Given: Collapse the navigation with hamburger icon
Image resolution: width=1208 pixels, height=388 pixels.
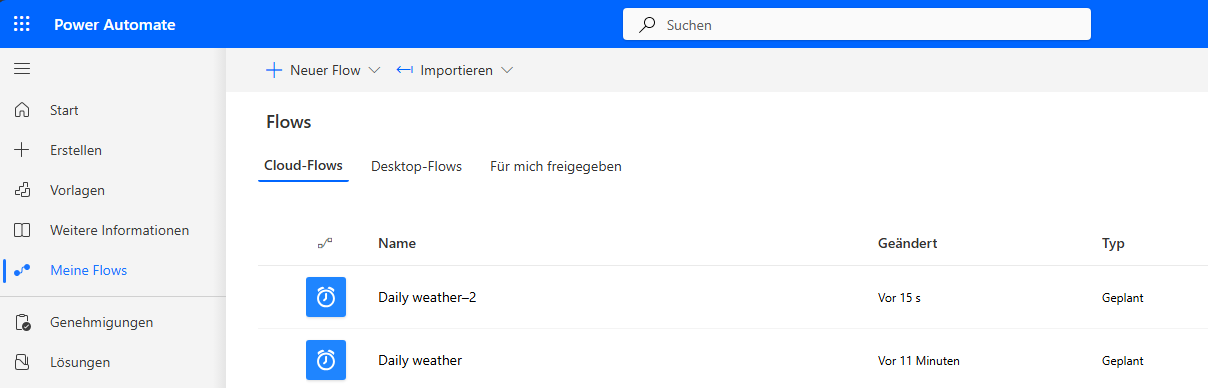Looking at the screenshot, I should coord(22,69).
